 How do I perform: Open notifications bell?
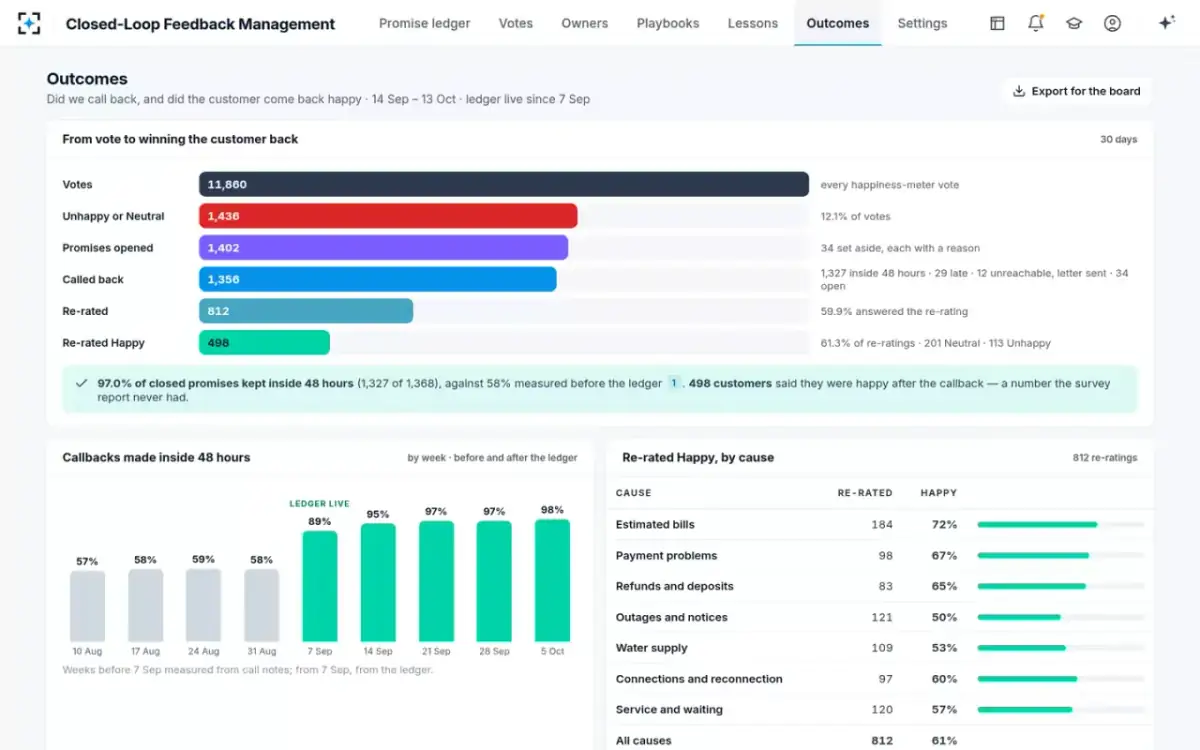[x=1036, y=23]
